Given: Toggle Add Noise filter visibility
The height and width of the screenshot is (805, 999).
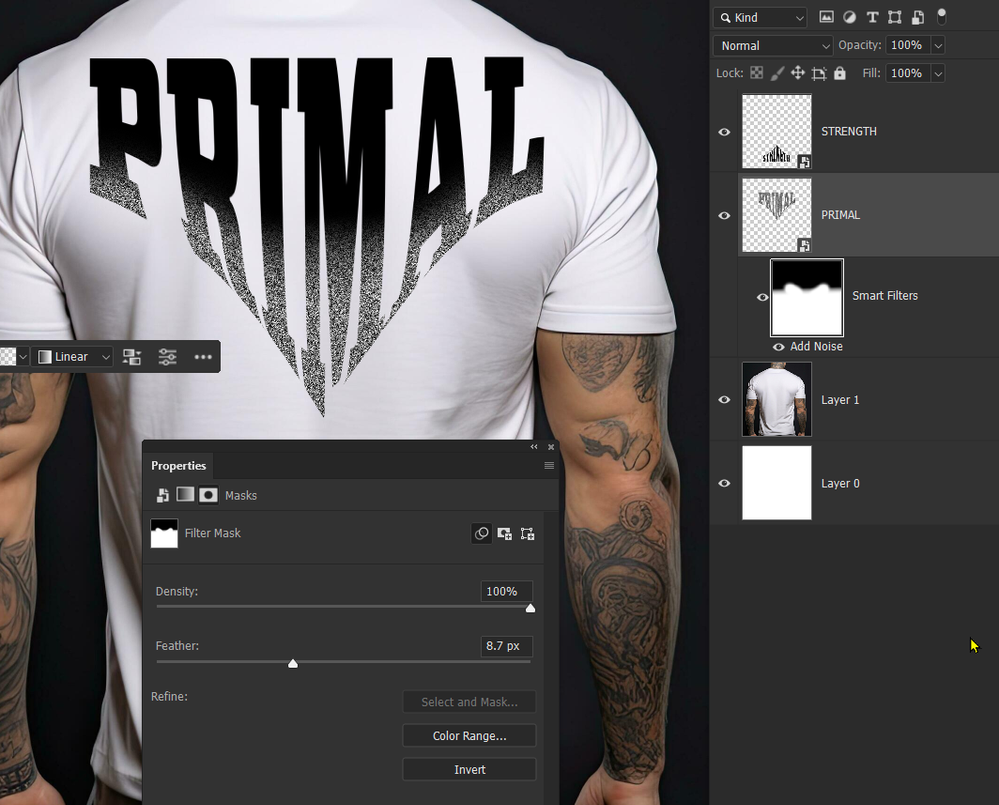Looking at the screenshot, I should coord(779,347).
